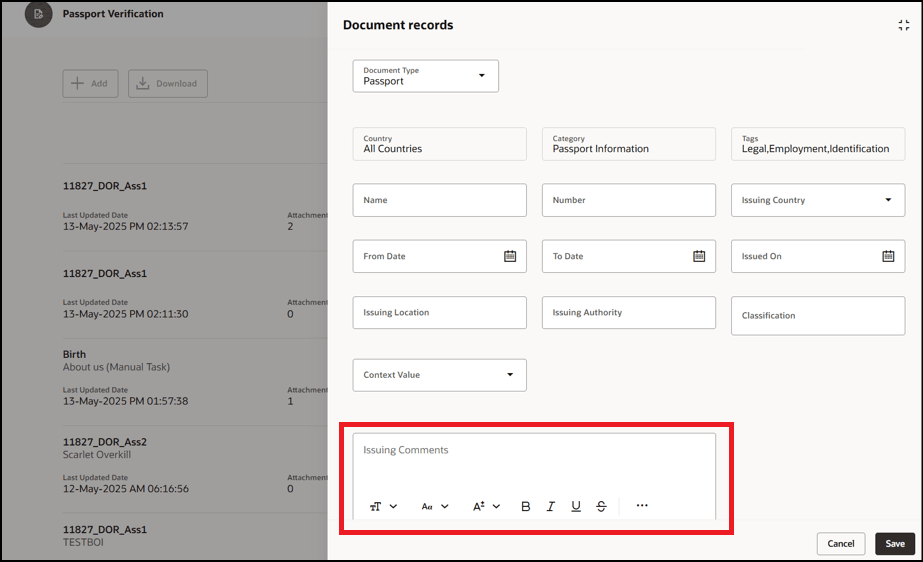Expand the Document Type dropdown
Viewport: 923px width, 562px height.
(426, 76)
